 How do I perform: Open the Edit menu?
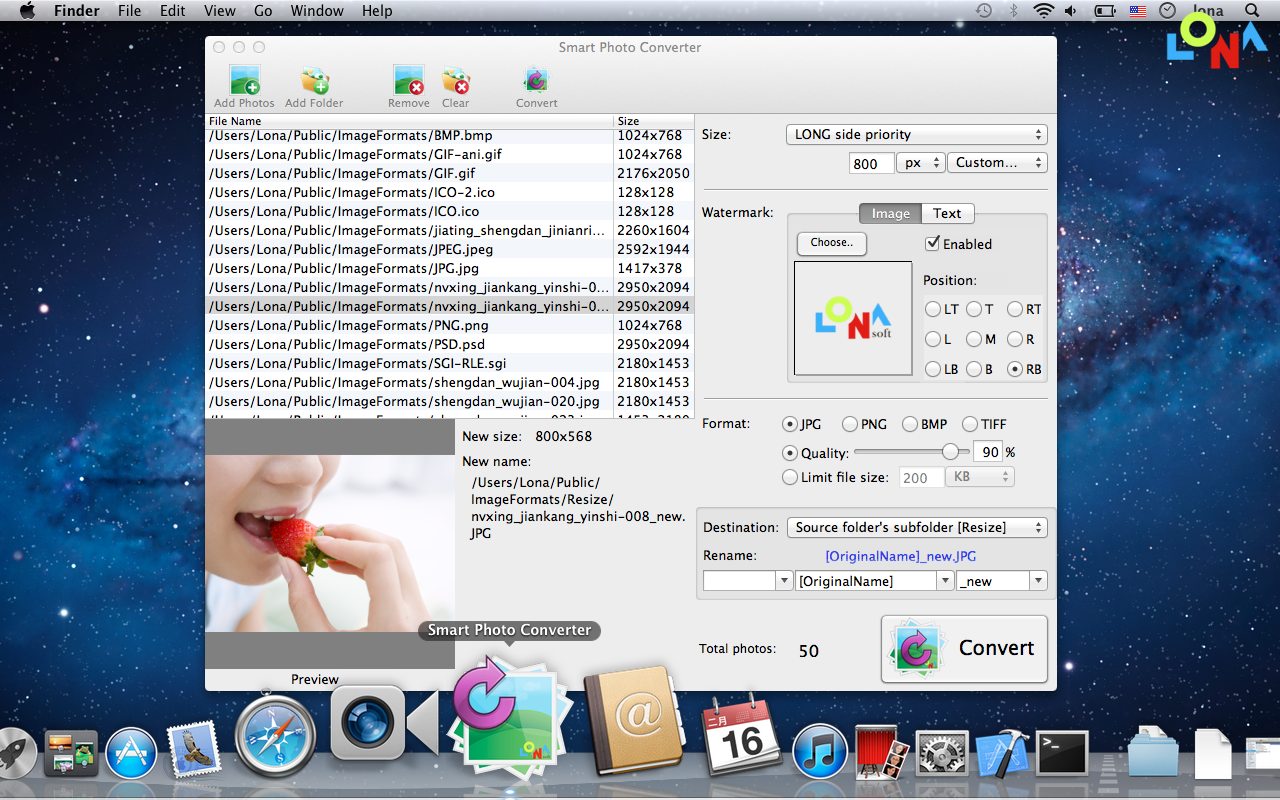coord(173,11)
